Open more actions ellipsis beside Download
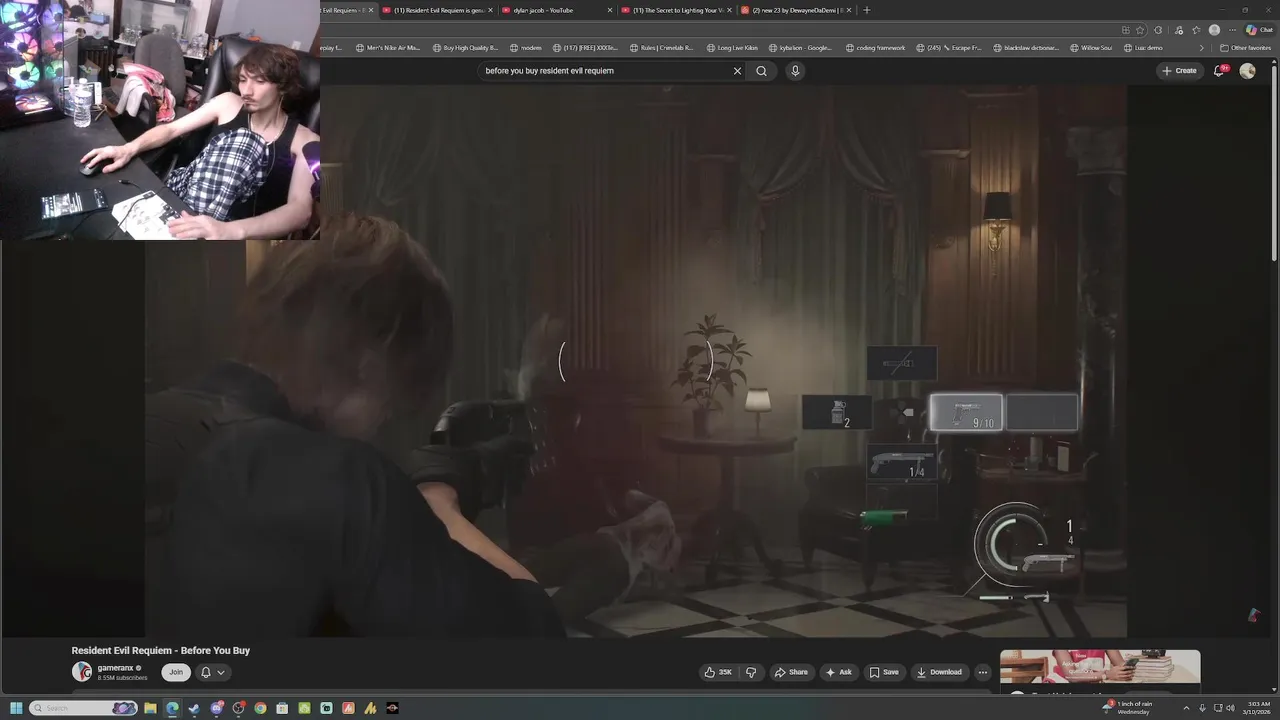1280x720 pixels. tap(983, 672)
